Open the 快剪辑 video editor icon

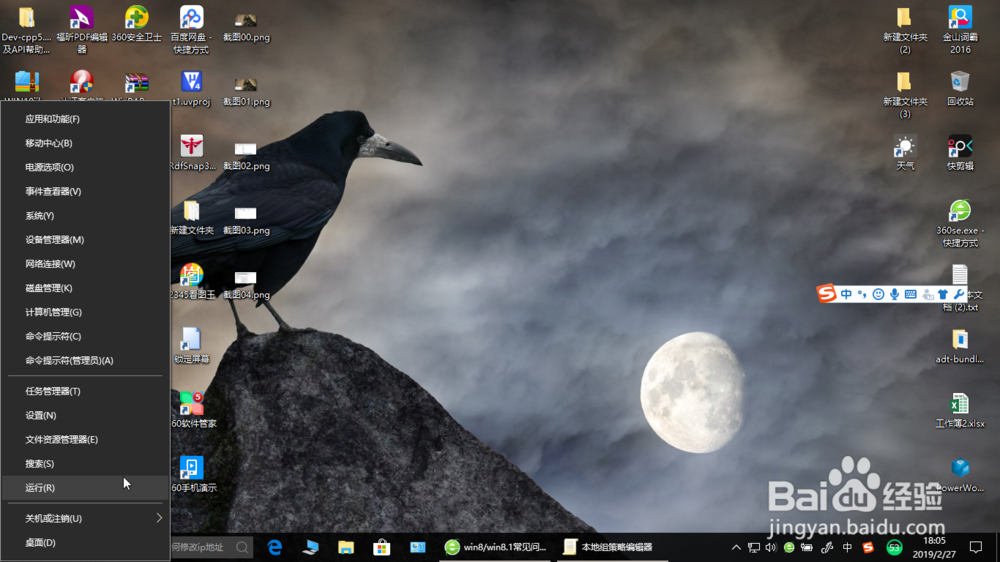tap(960, 152)
